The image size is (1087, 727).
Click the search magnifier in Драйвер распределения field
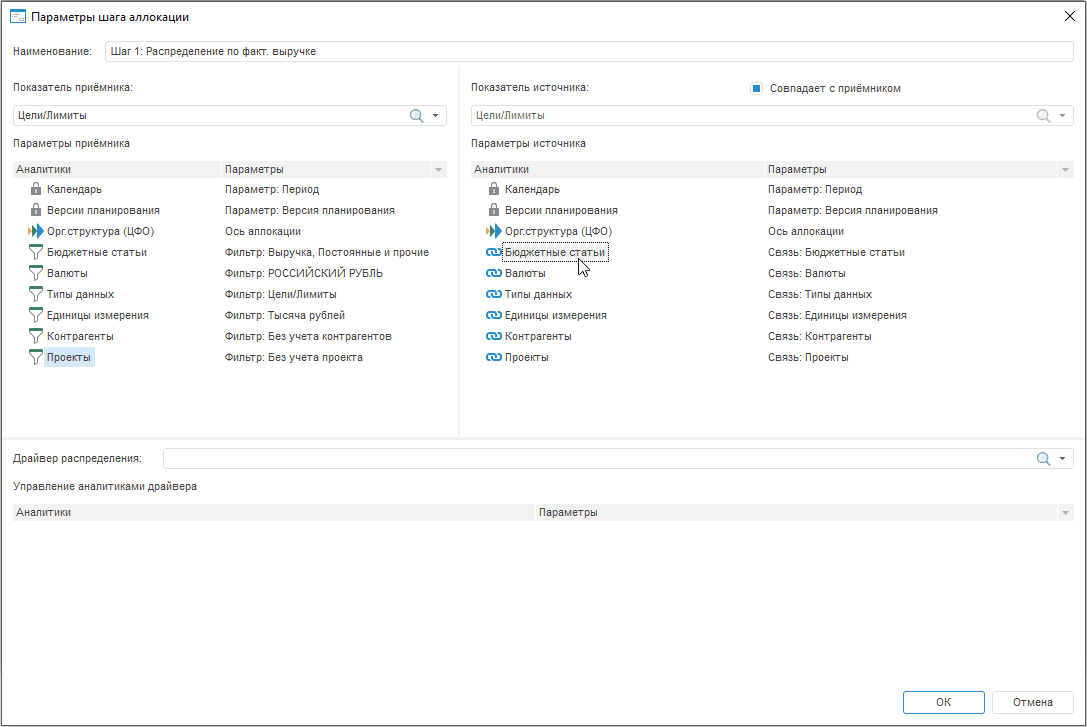tap(1043, 459)
